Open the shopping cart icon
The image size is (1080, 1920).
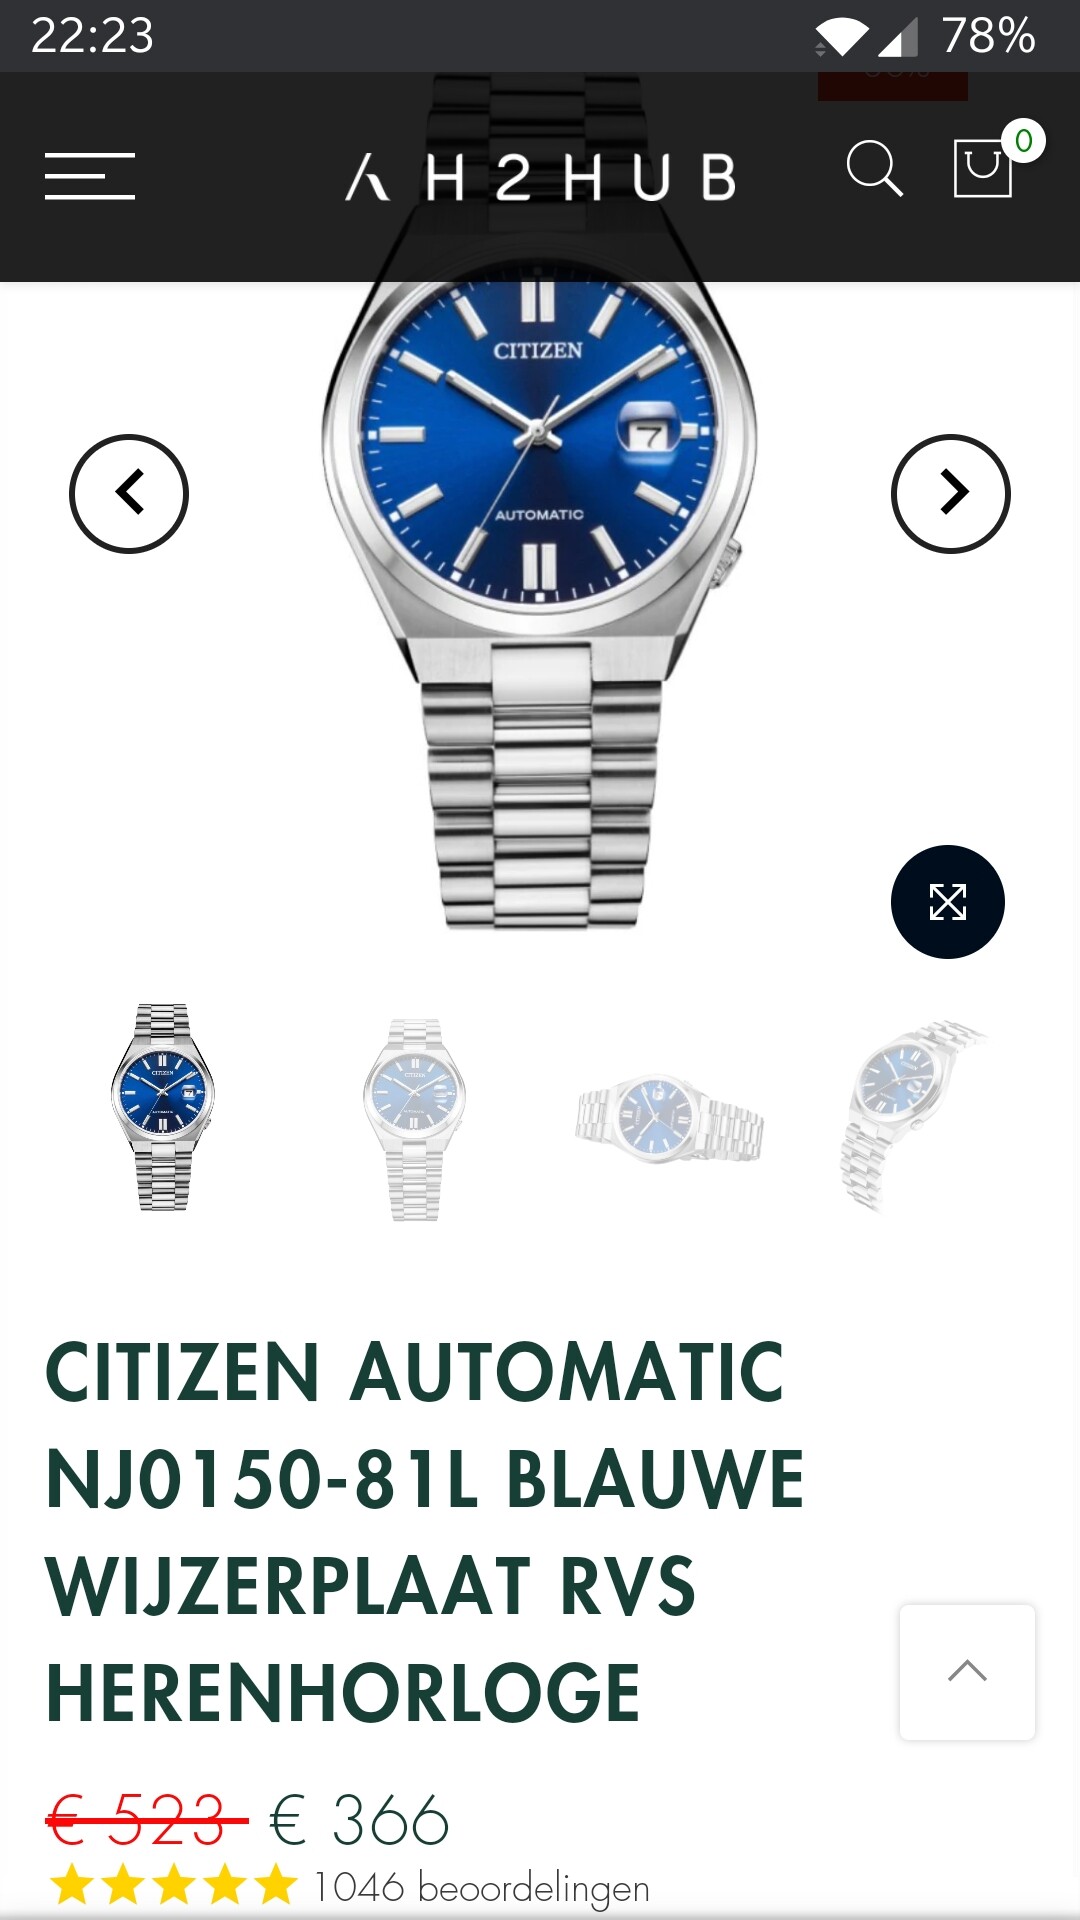click(983, 168)
